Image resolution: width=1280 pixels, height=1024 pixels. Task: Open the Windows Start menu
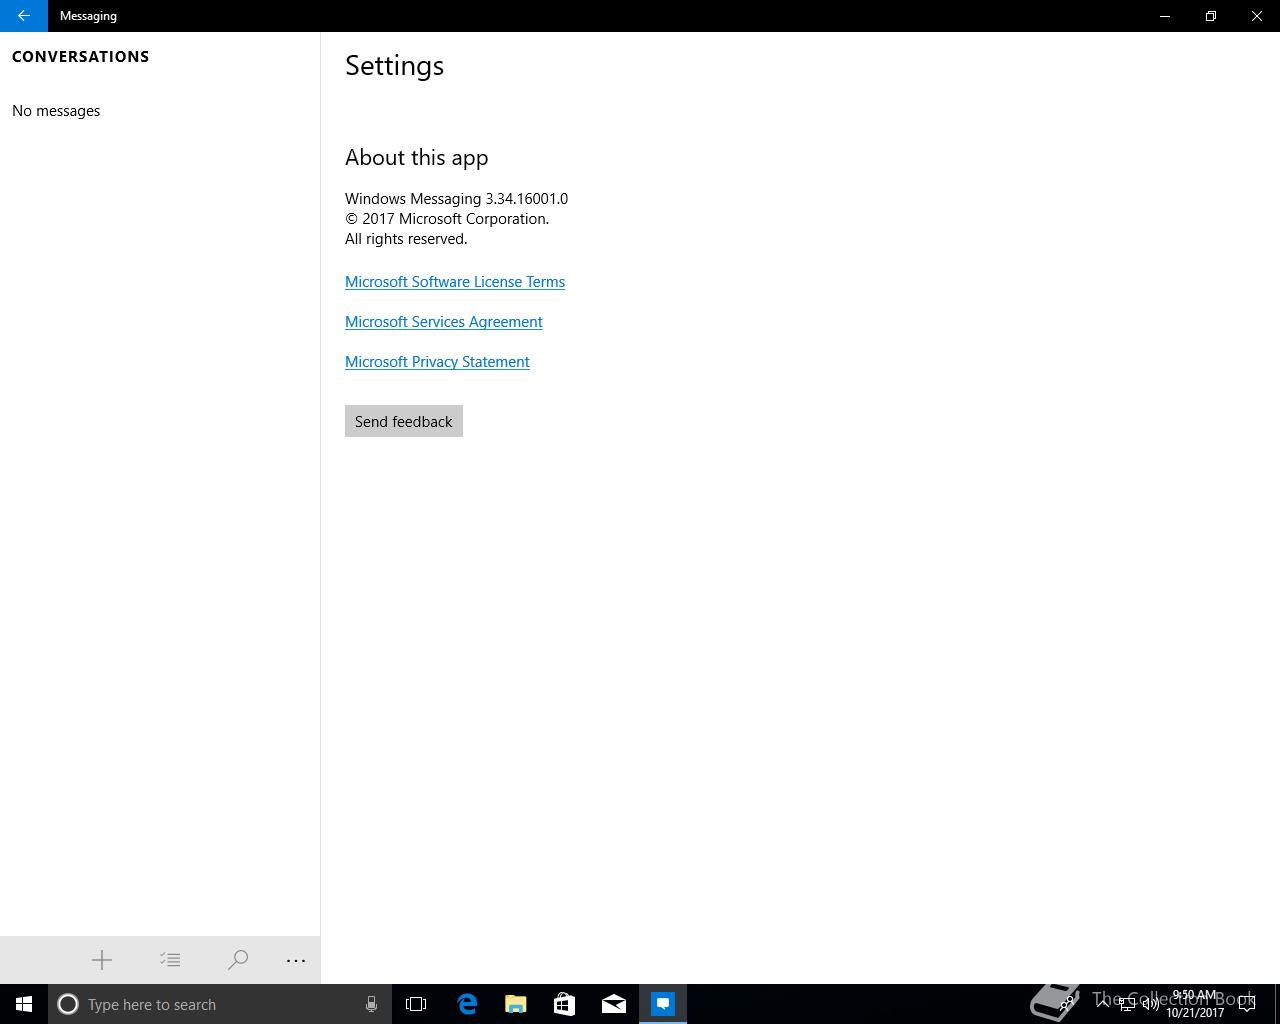click(24, 1004)
